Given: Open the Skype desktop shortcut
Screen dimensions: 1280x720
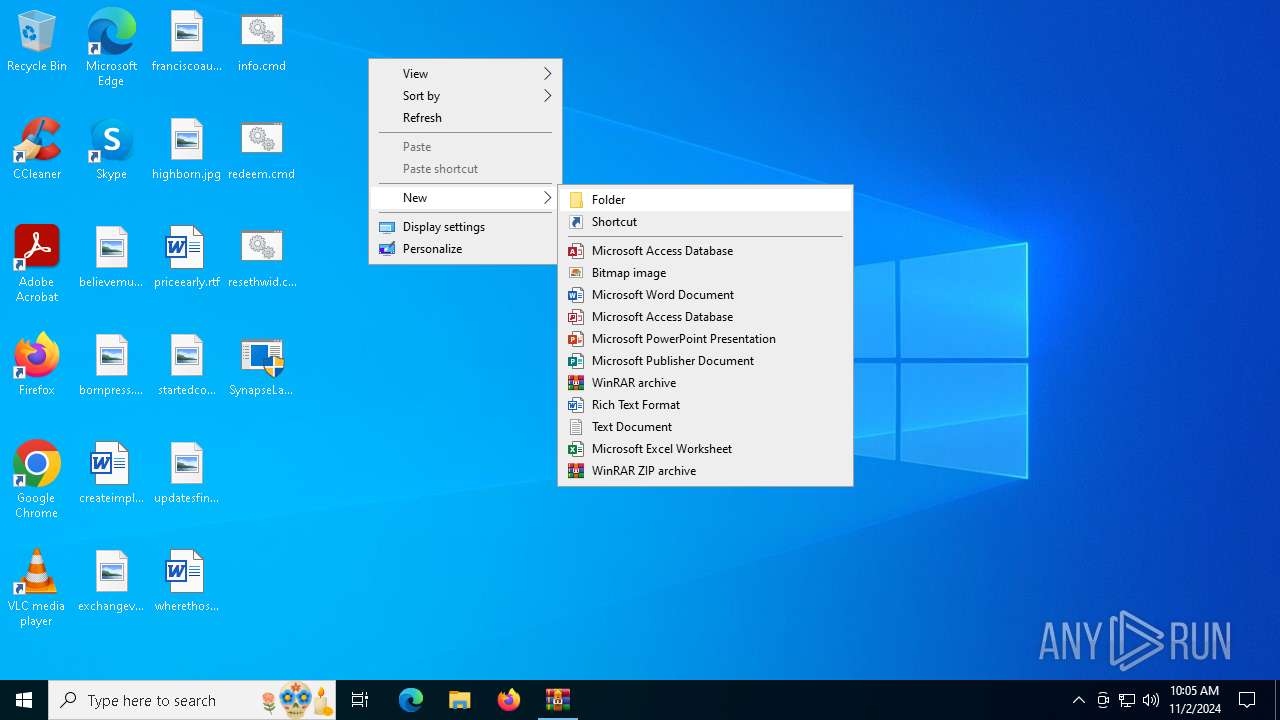Looking at the screenshot, I should tap(111, 150).
